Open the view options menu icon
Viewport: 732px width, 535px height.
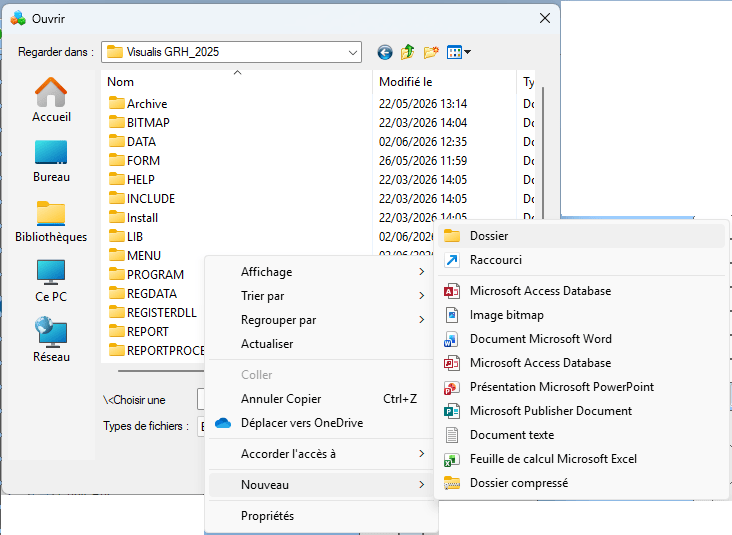coord(458,52)
